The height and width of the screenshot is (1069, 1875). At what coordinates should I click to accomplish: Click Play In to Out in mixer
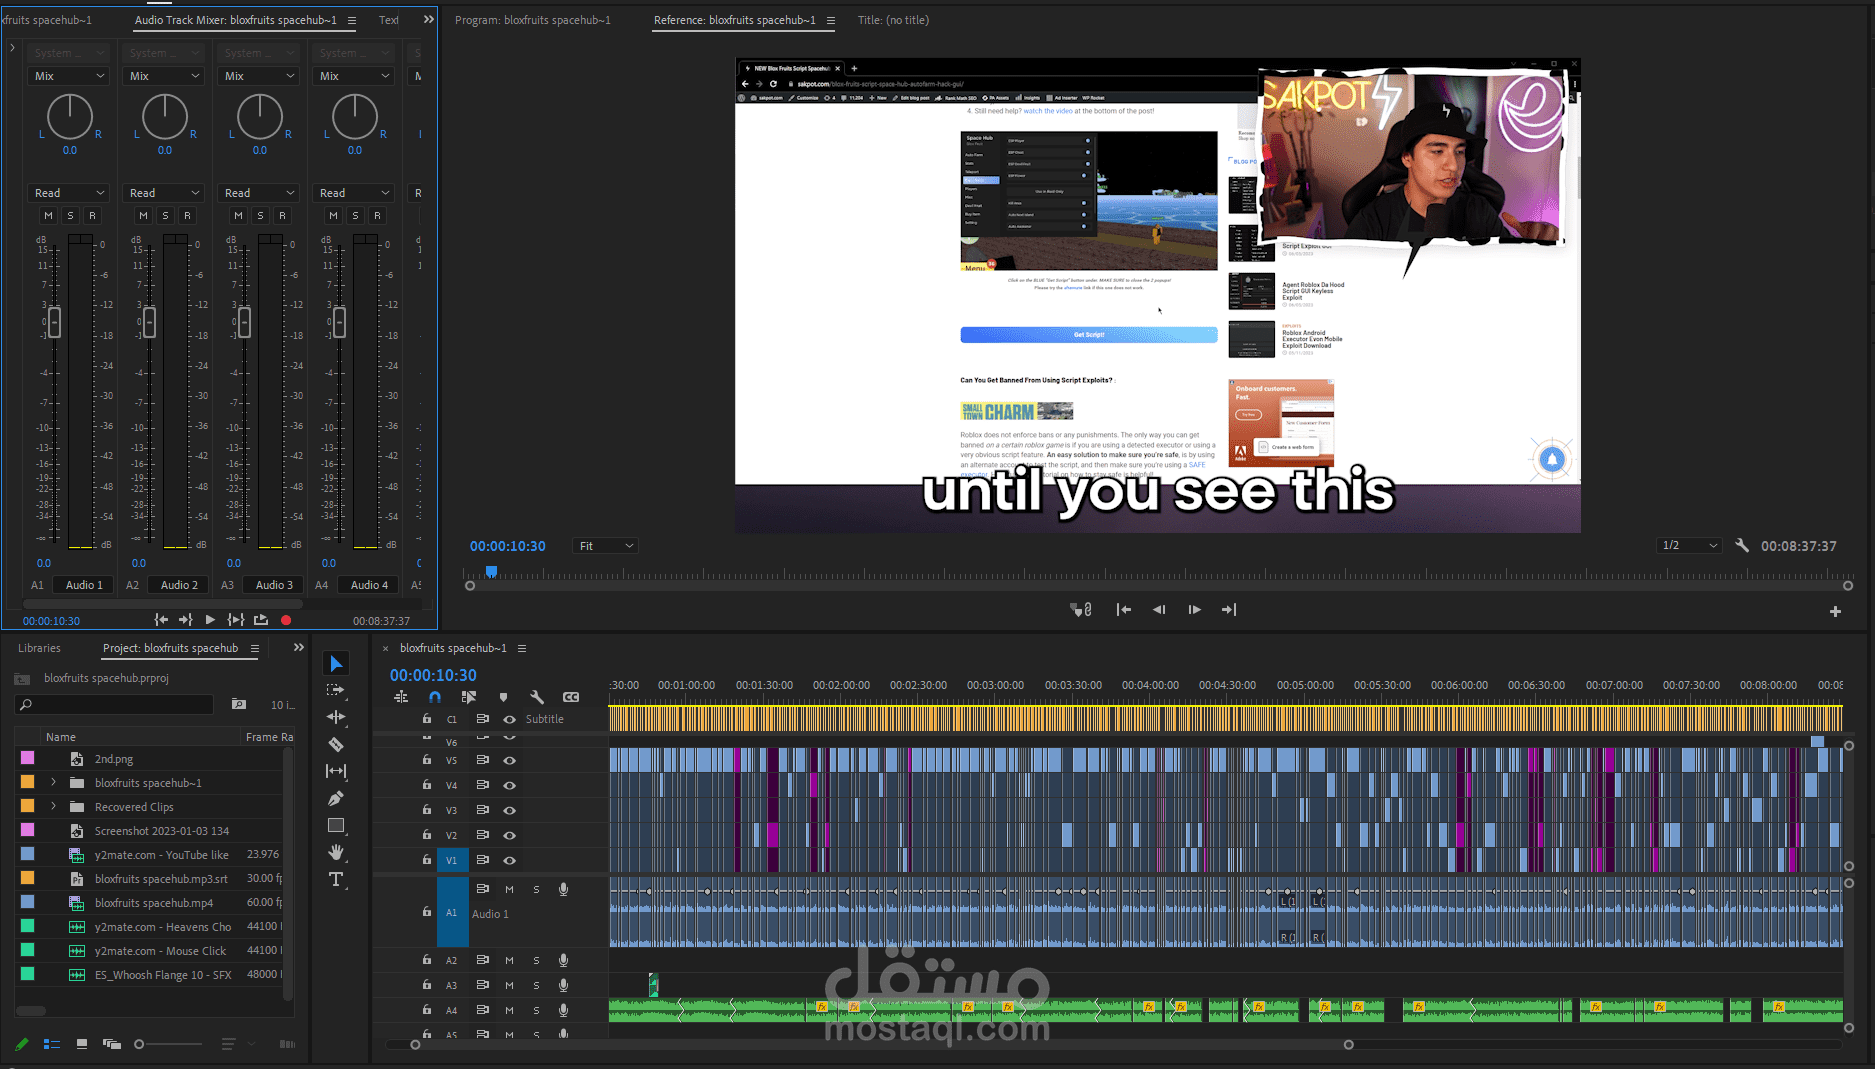(x=236, y=620)
